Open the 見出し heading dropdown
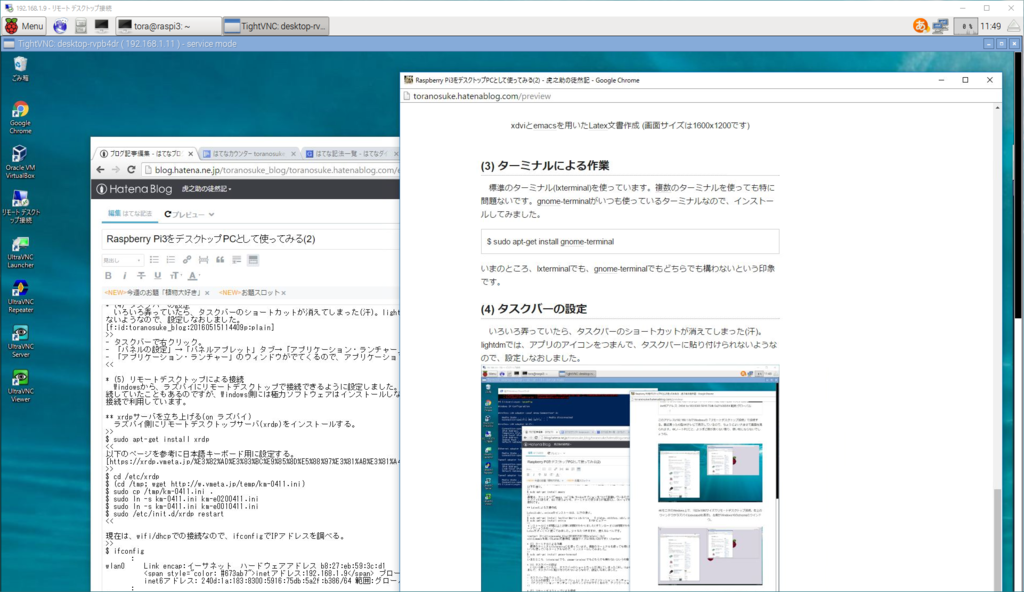1024x592 pixels. 122,260
